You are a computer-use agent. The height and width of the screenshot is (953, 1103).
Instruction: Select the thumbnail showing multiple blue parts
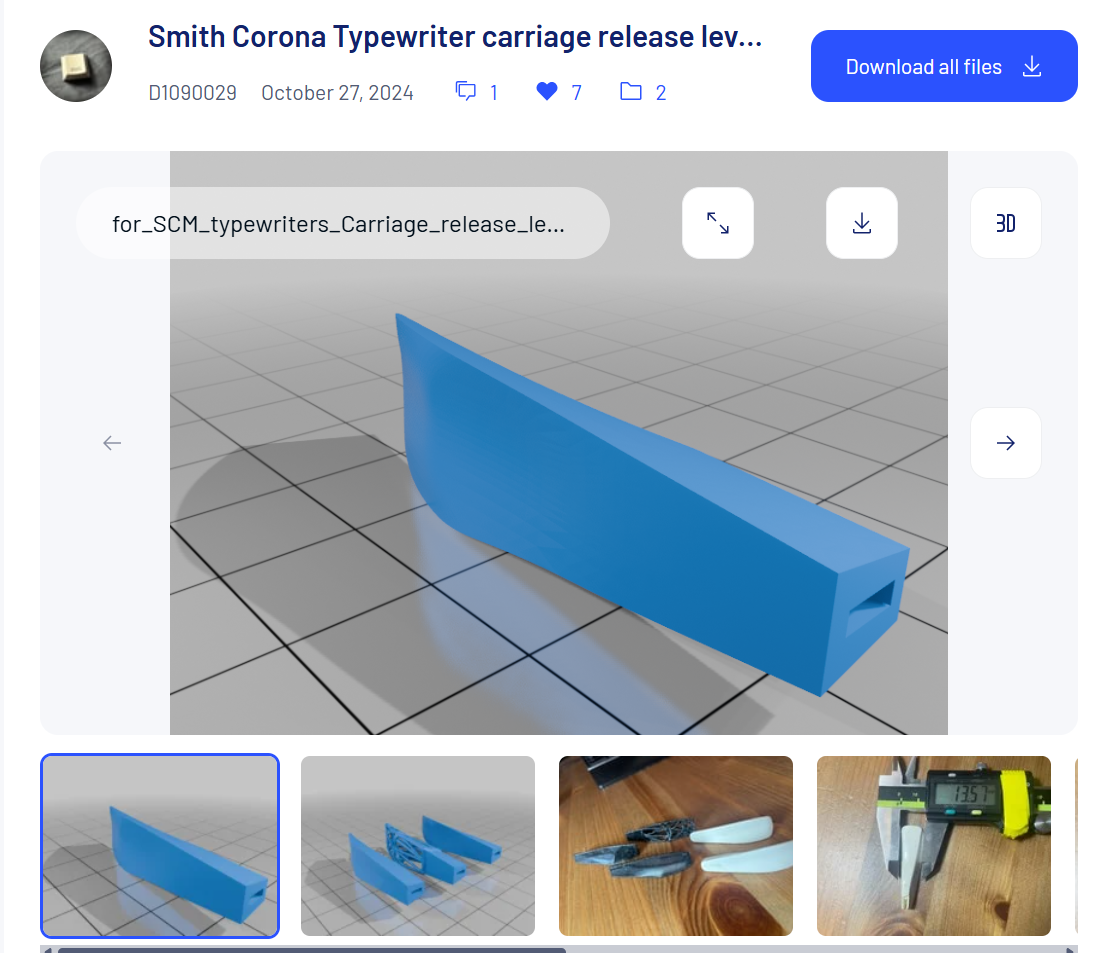[418, 845]
